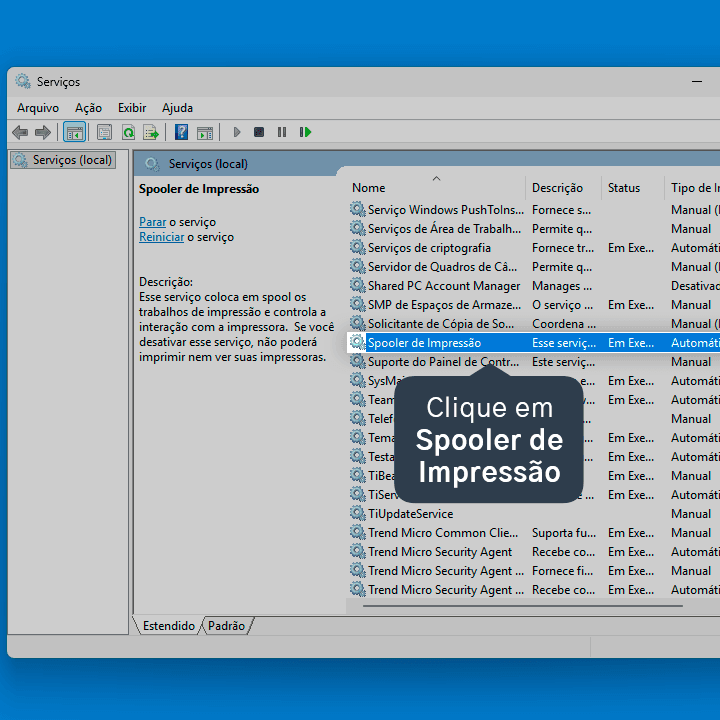Switch to the Estendido tab
Image resolution: width=720 pixels, height=720 pixels.
point(169,625)
